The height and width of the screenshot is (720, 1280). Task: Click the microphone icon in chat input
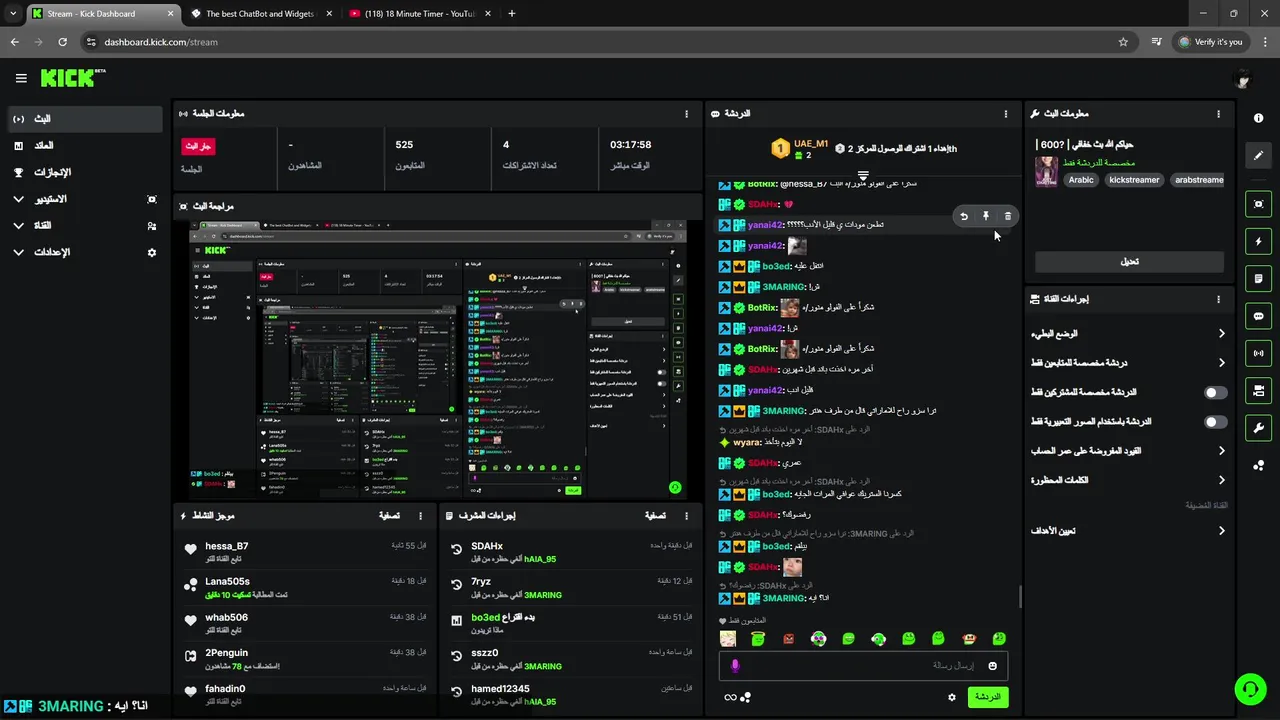[735, 666]
